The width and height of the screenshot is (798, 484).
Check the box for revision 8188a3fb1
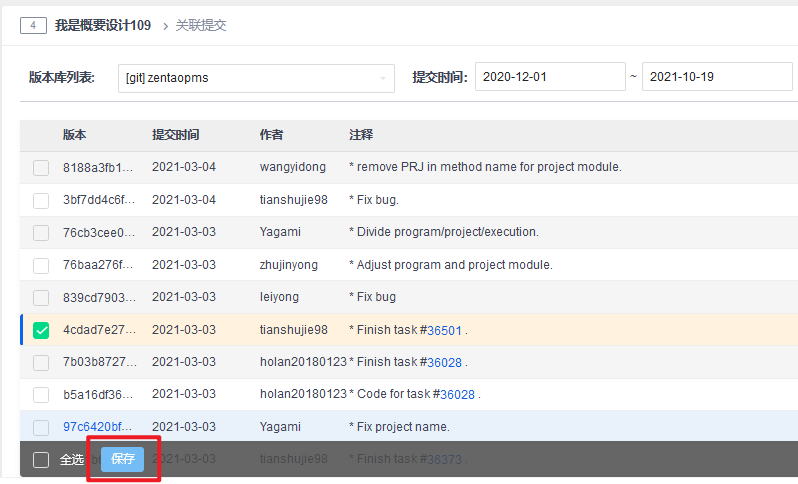(x=41, y=168)
